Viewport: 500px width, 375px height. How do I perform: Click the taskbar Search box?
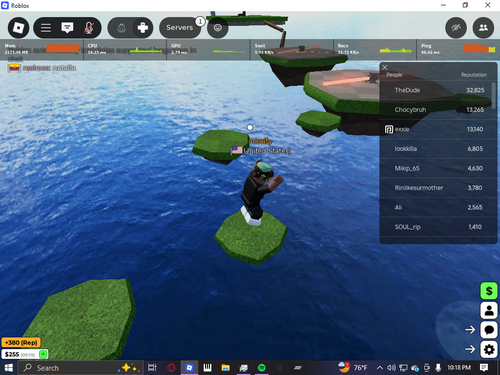[x=80, y=368]
